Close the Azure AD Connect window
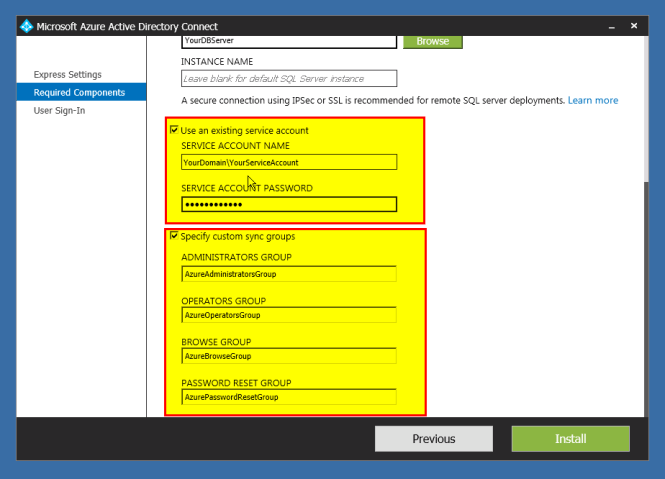 pyautogui.click(x=634, y=26)
